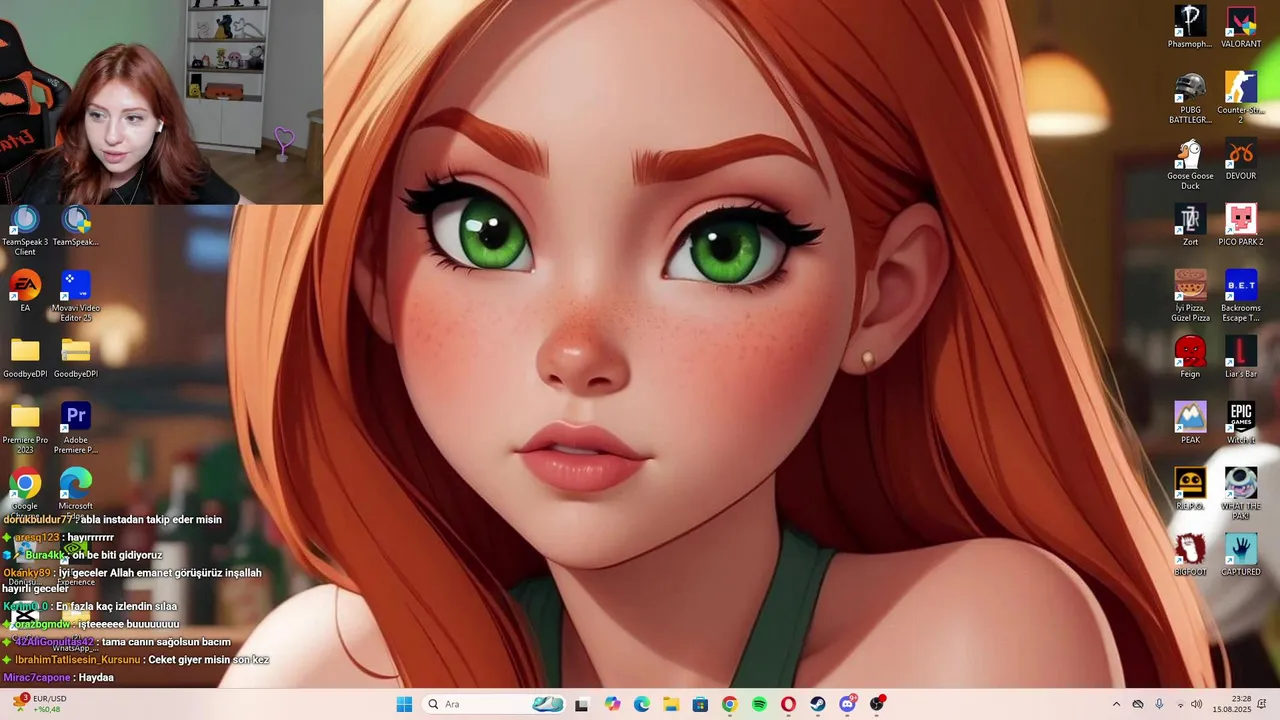Select the second TeamSpeak shield icon
This screenshot has width=1280, height=720.
[x=76, y=225]
